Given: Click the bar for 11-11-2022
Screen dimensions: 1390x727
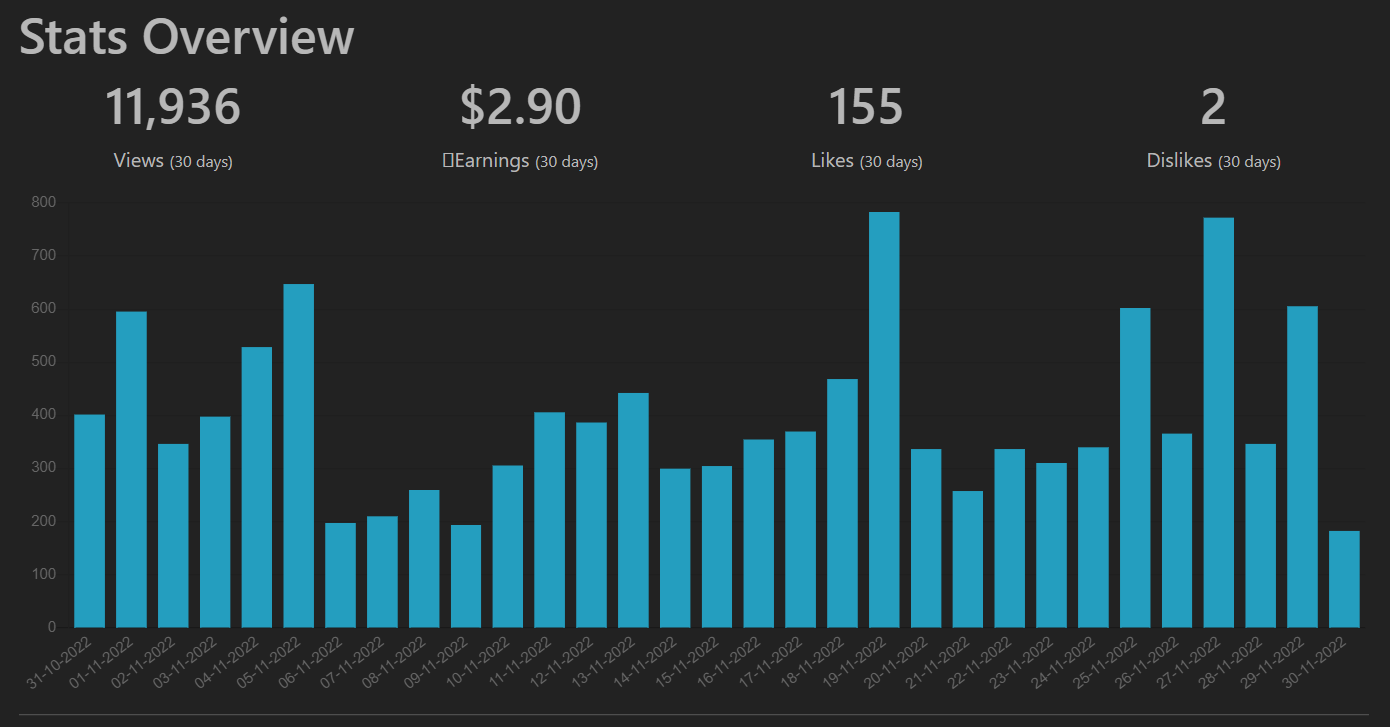Looking at the screenshot, I should click(550, 520).
